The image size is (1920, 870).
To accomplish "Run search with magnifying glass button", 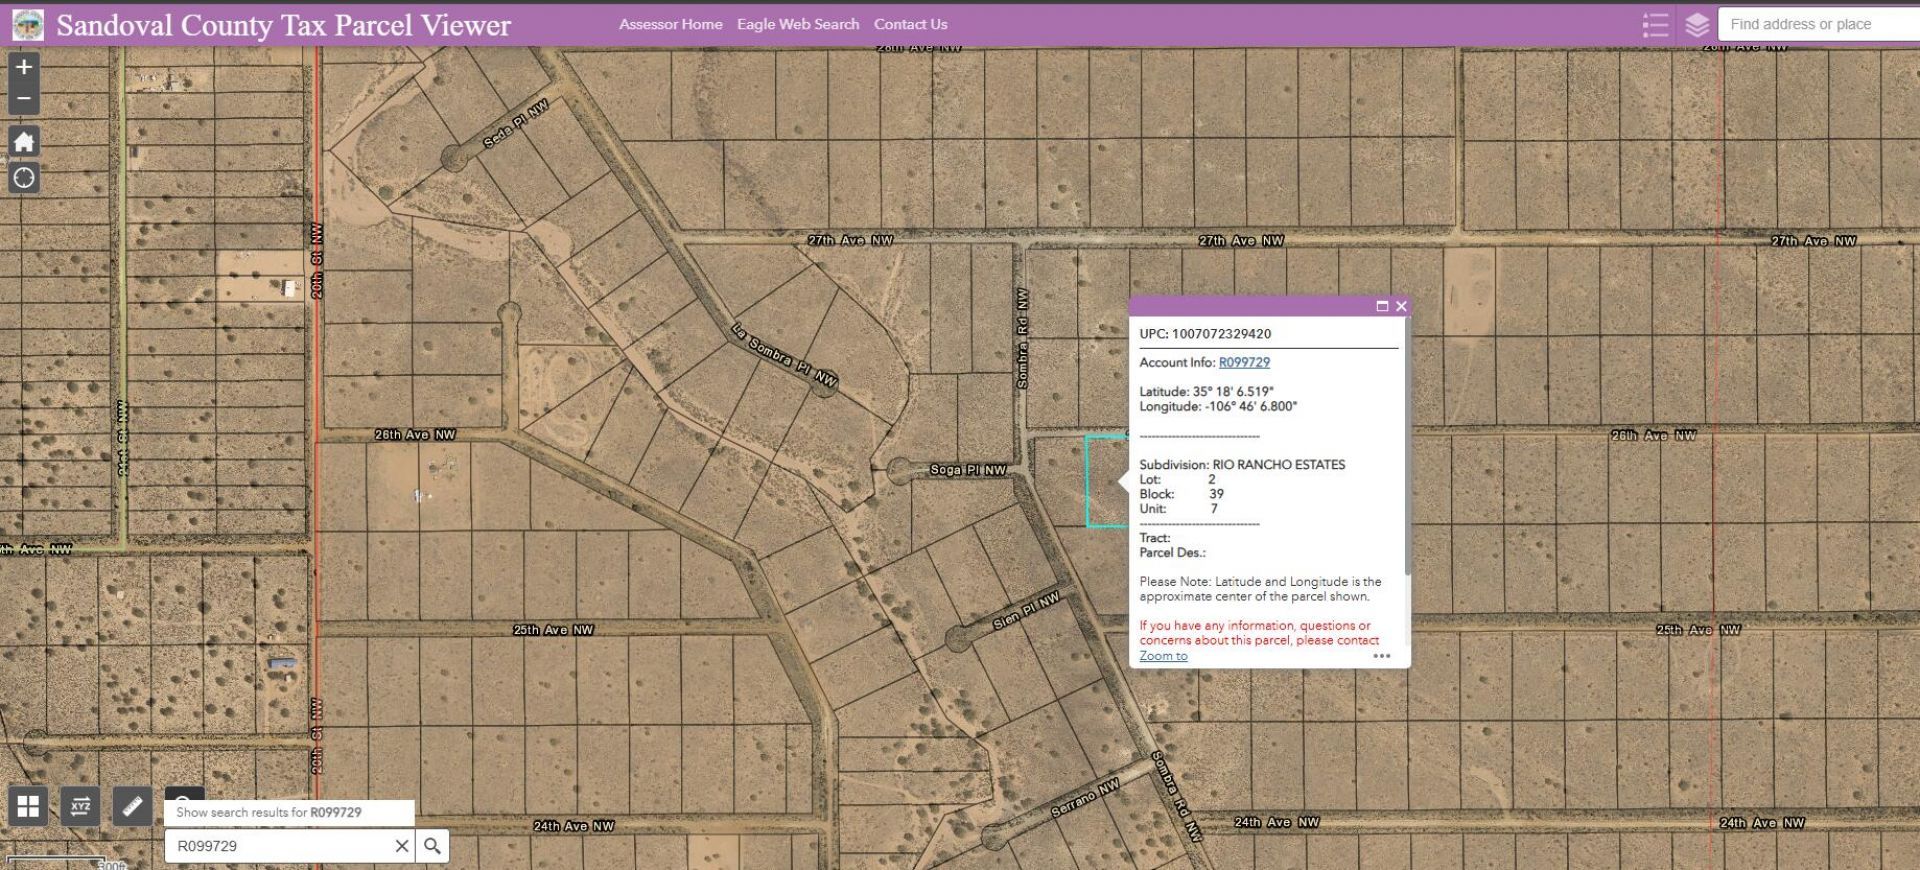I will [x=432, y=846].
